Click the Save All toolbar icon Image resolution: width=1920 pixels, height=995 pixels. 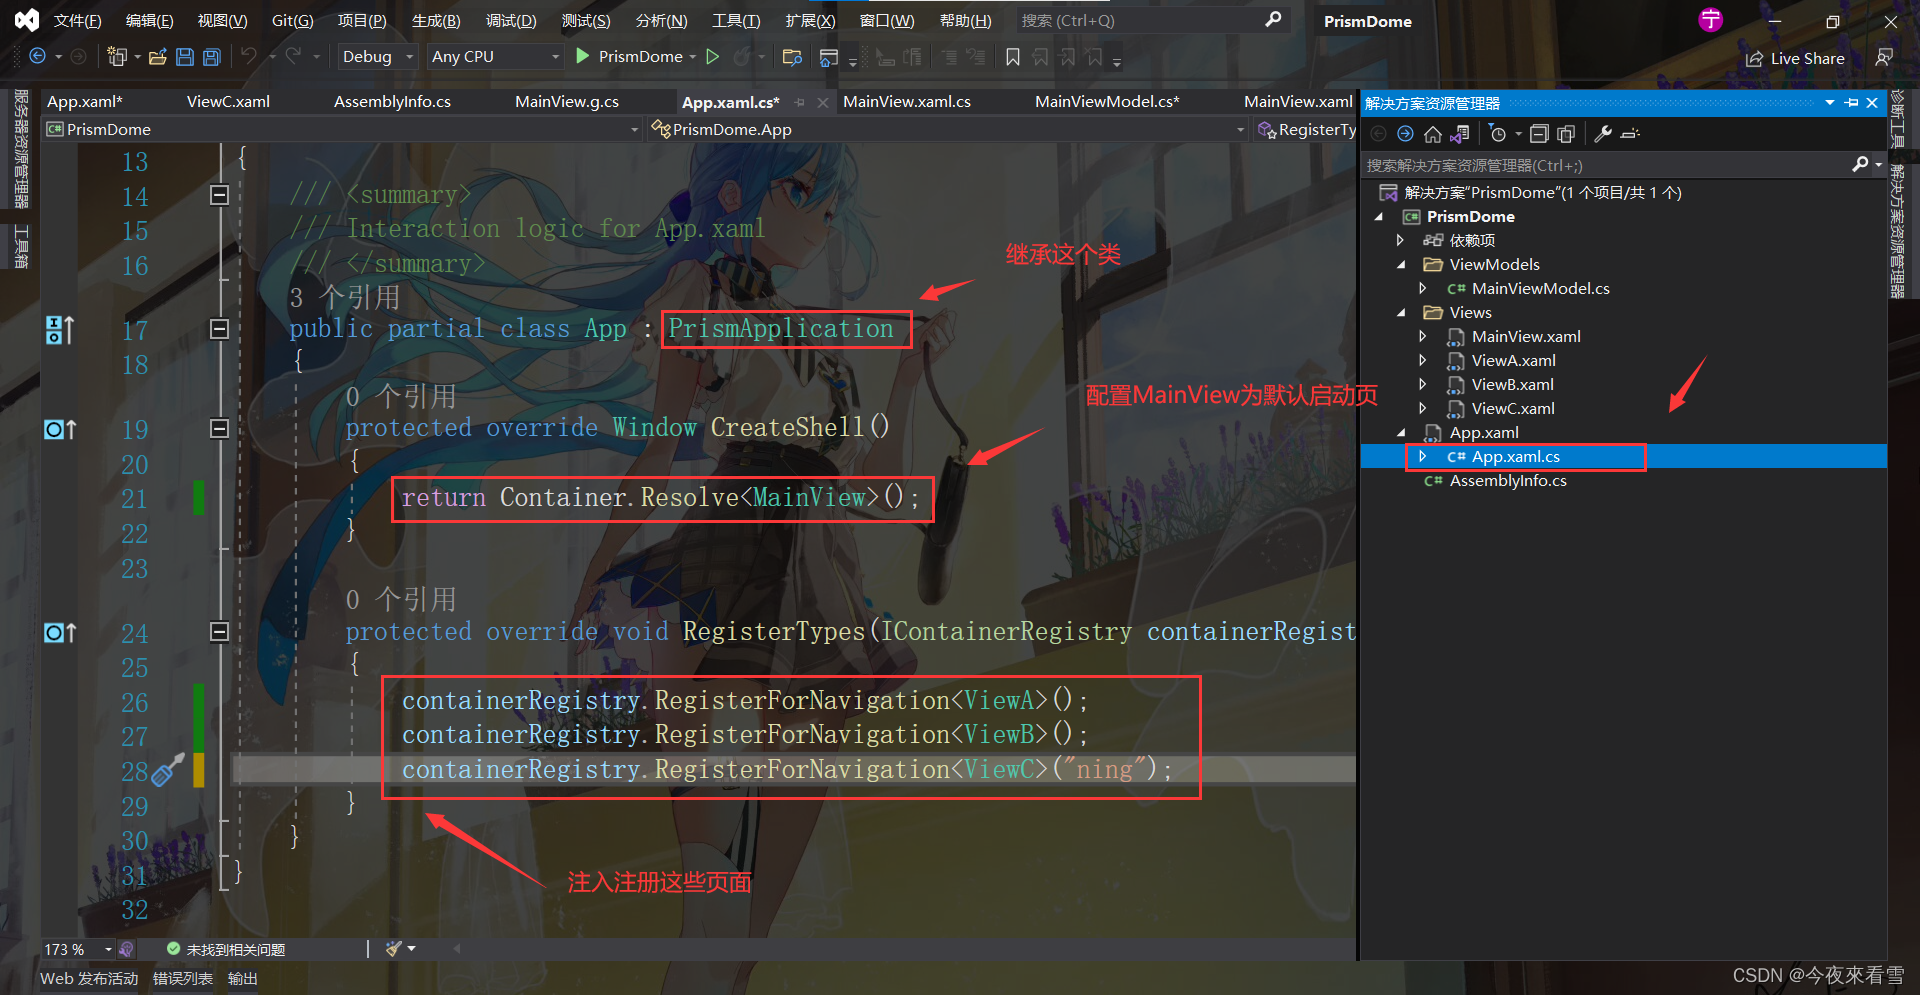[x=212, y=57]
